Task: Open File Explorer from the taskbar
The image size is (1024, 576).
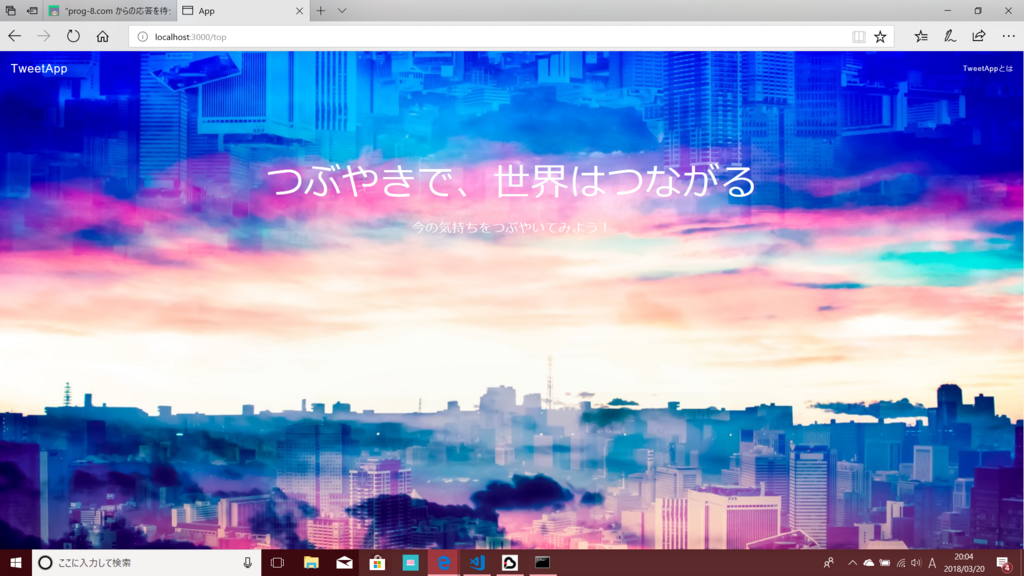Action: (311, 562)
